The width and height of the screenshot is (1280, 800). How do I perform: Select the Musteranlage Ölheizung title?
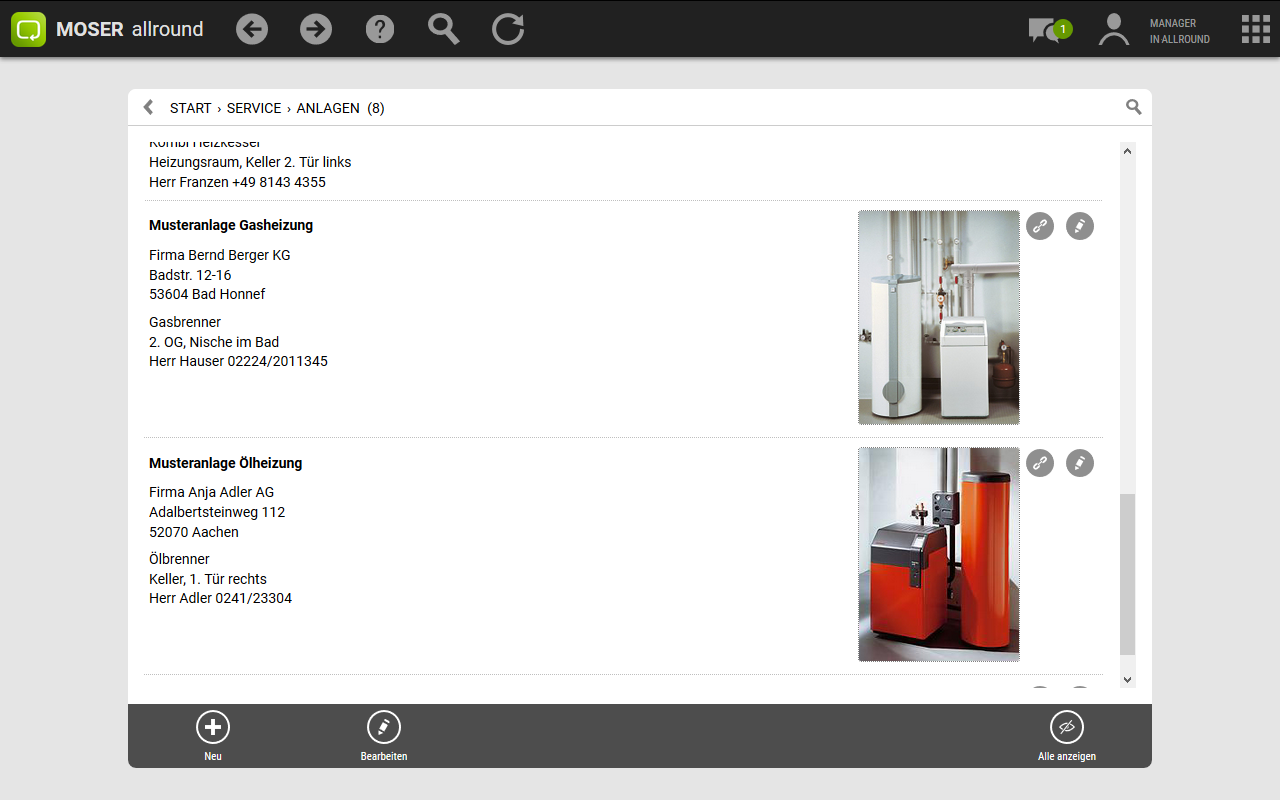pyautogui.click(x=225, y=463)
